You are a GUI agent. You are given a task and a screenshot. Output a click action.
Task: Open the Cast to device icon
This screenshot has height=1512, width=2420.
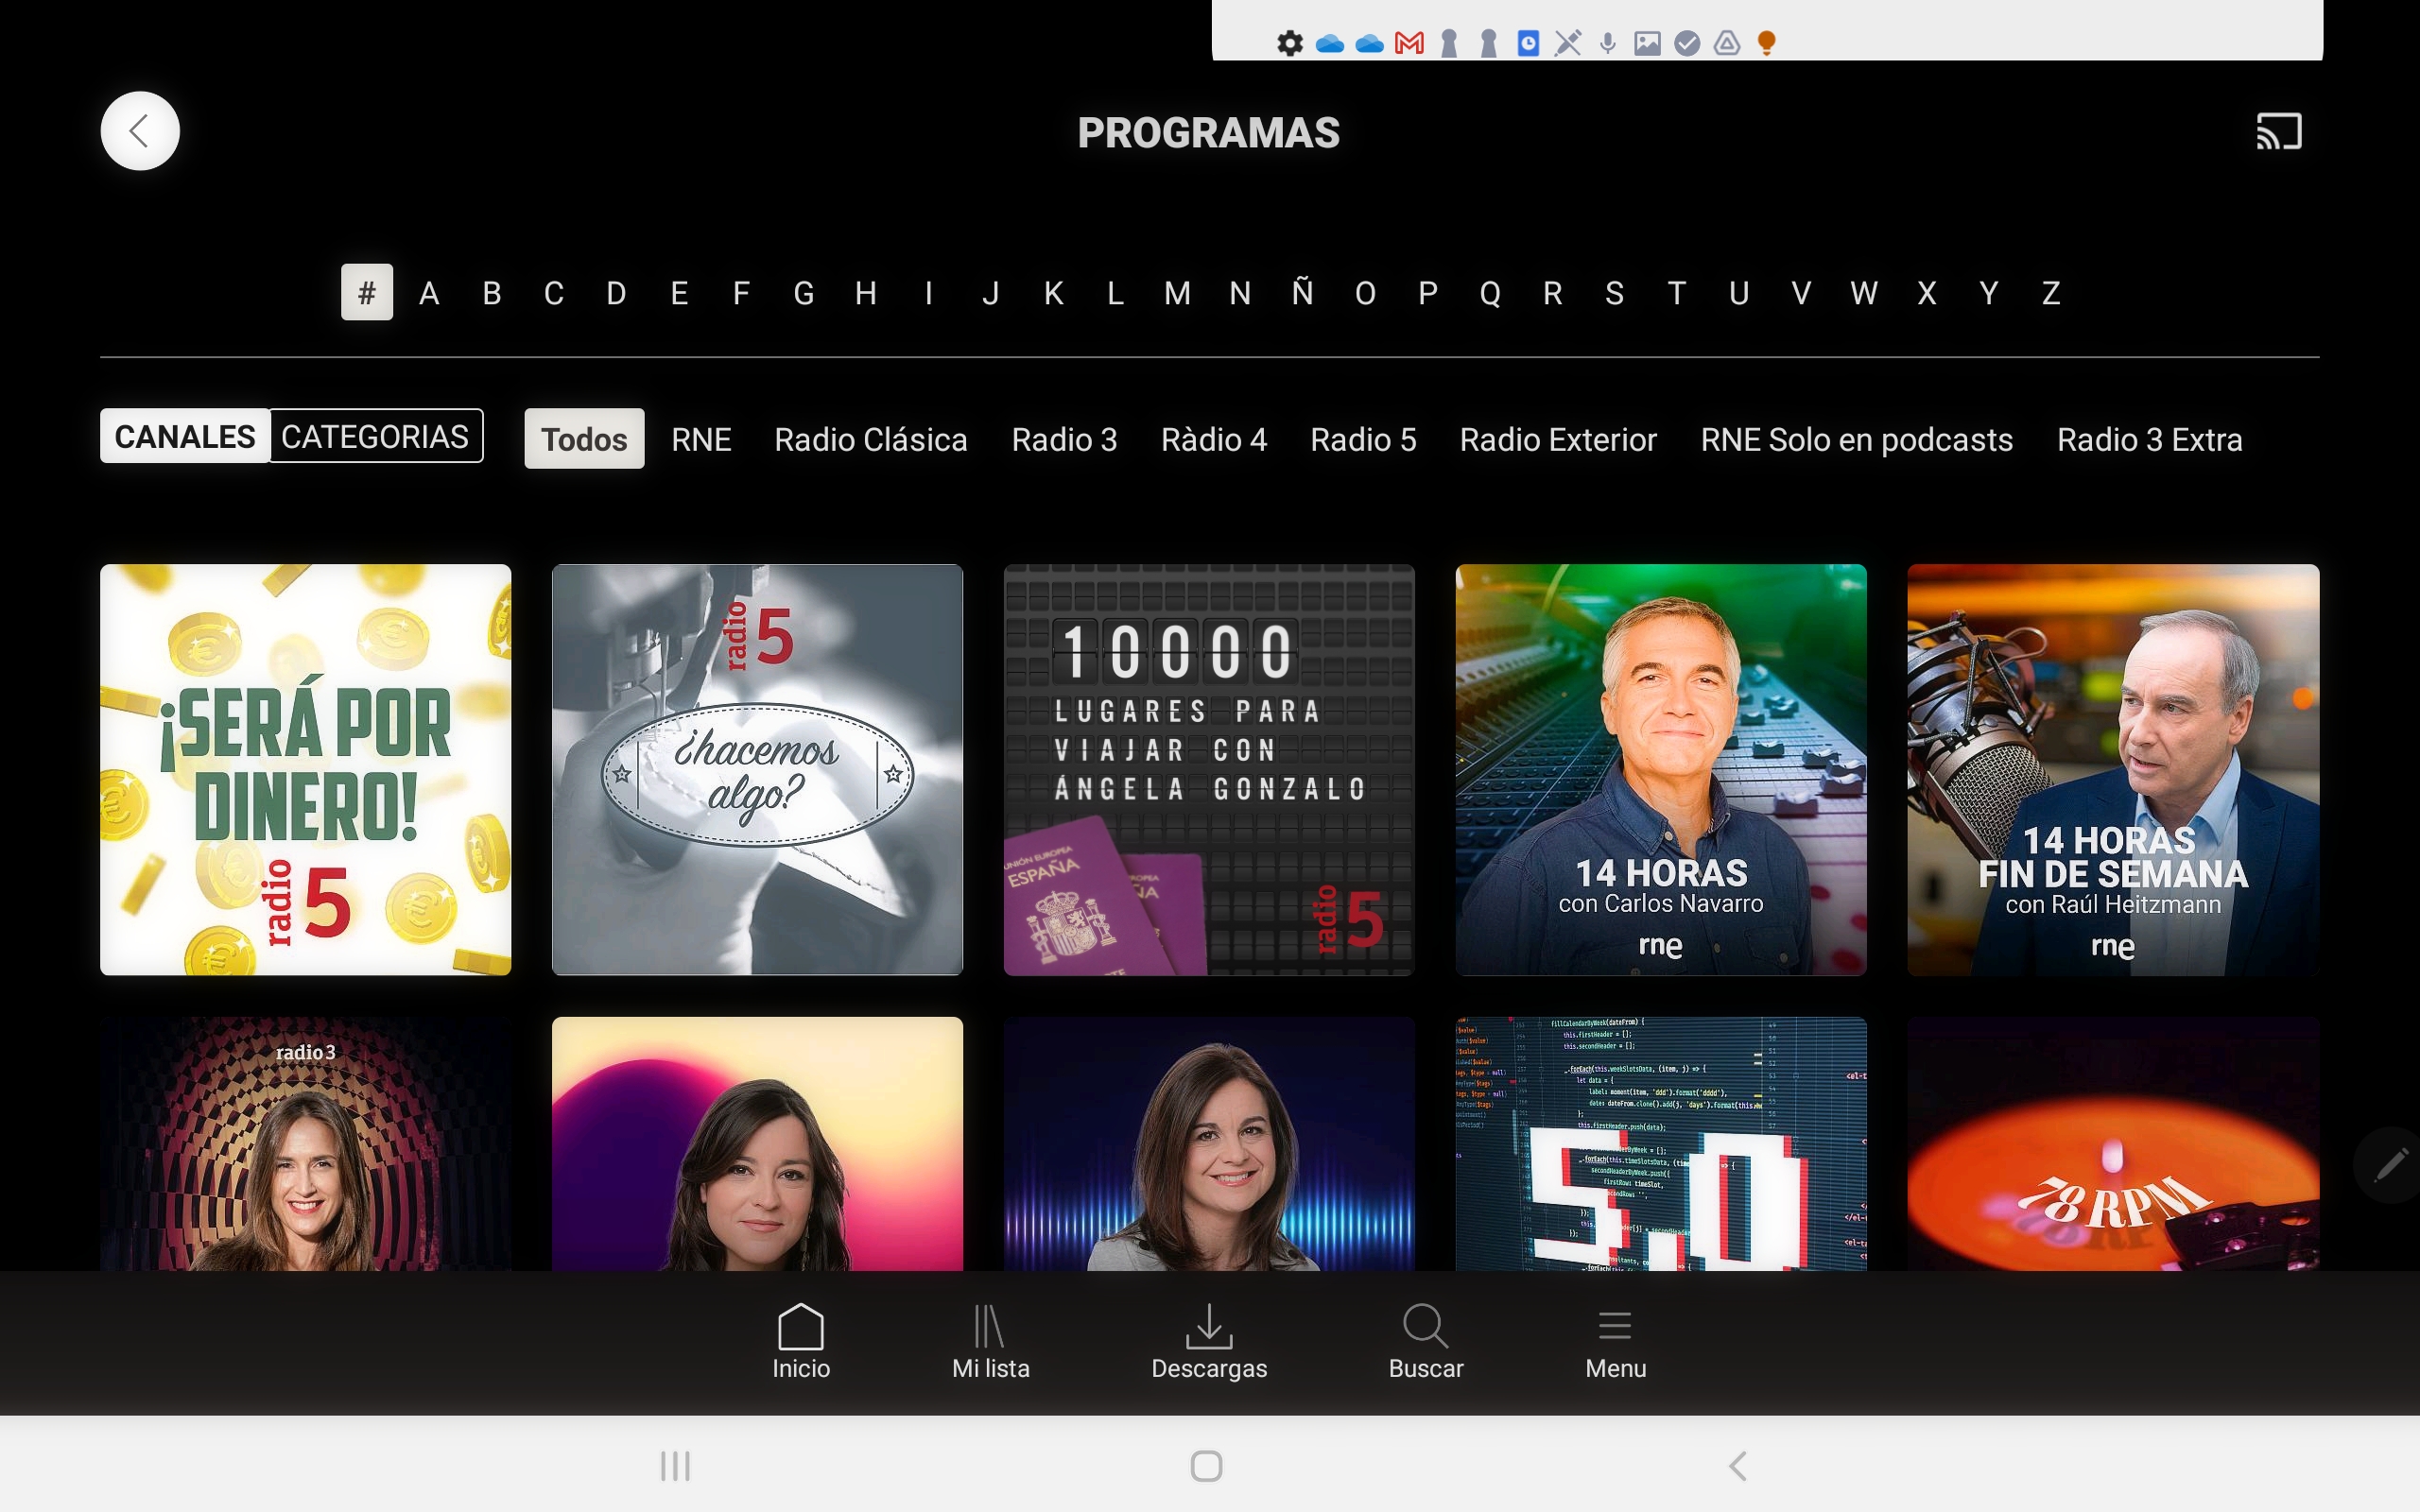click(2279, 131)
